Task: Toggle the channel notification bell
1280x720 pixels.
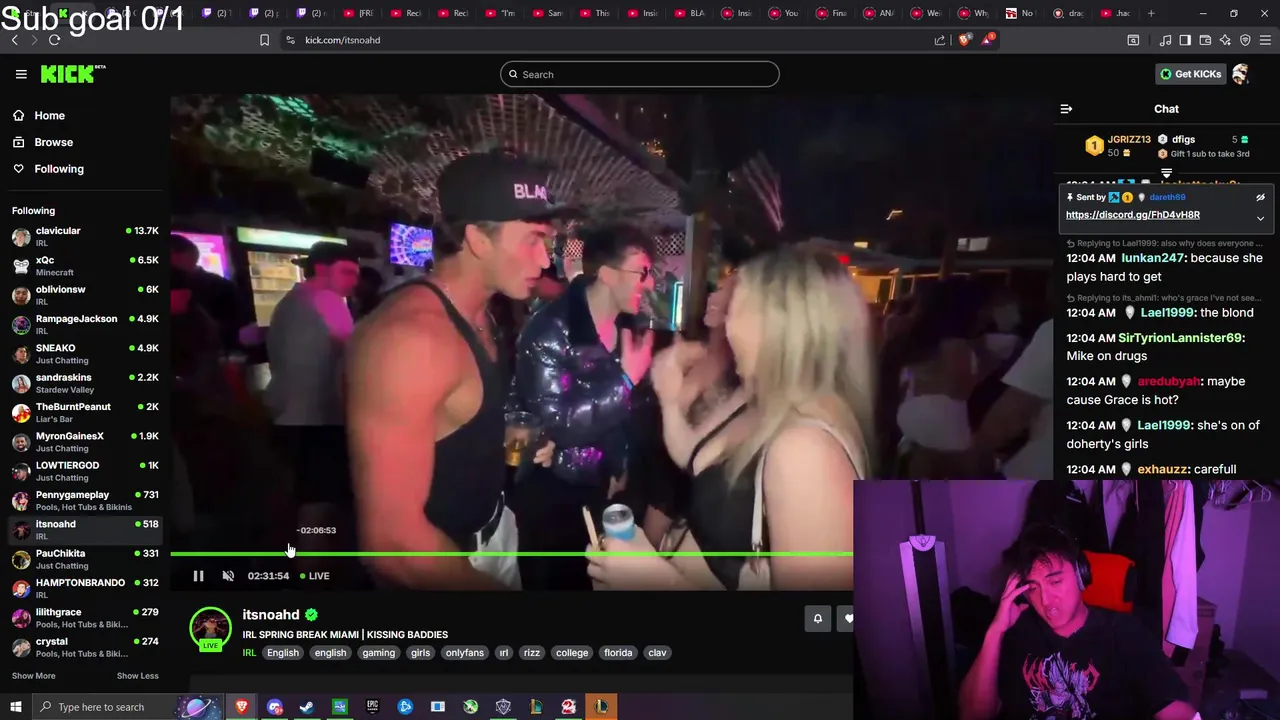Action: click(817, 619)
